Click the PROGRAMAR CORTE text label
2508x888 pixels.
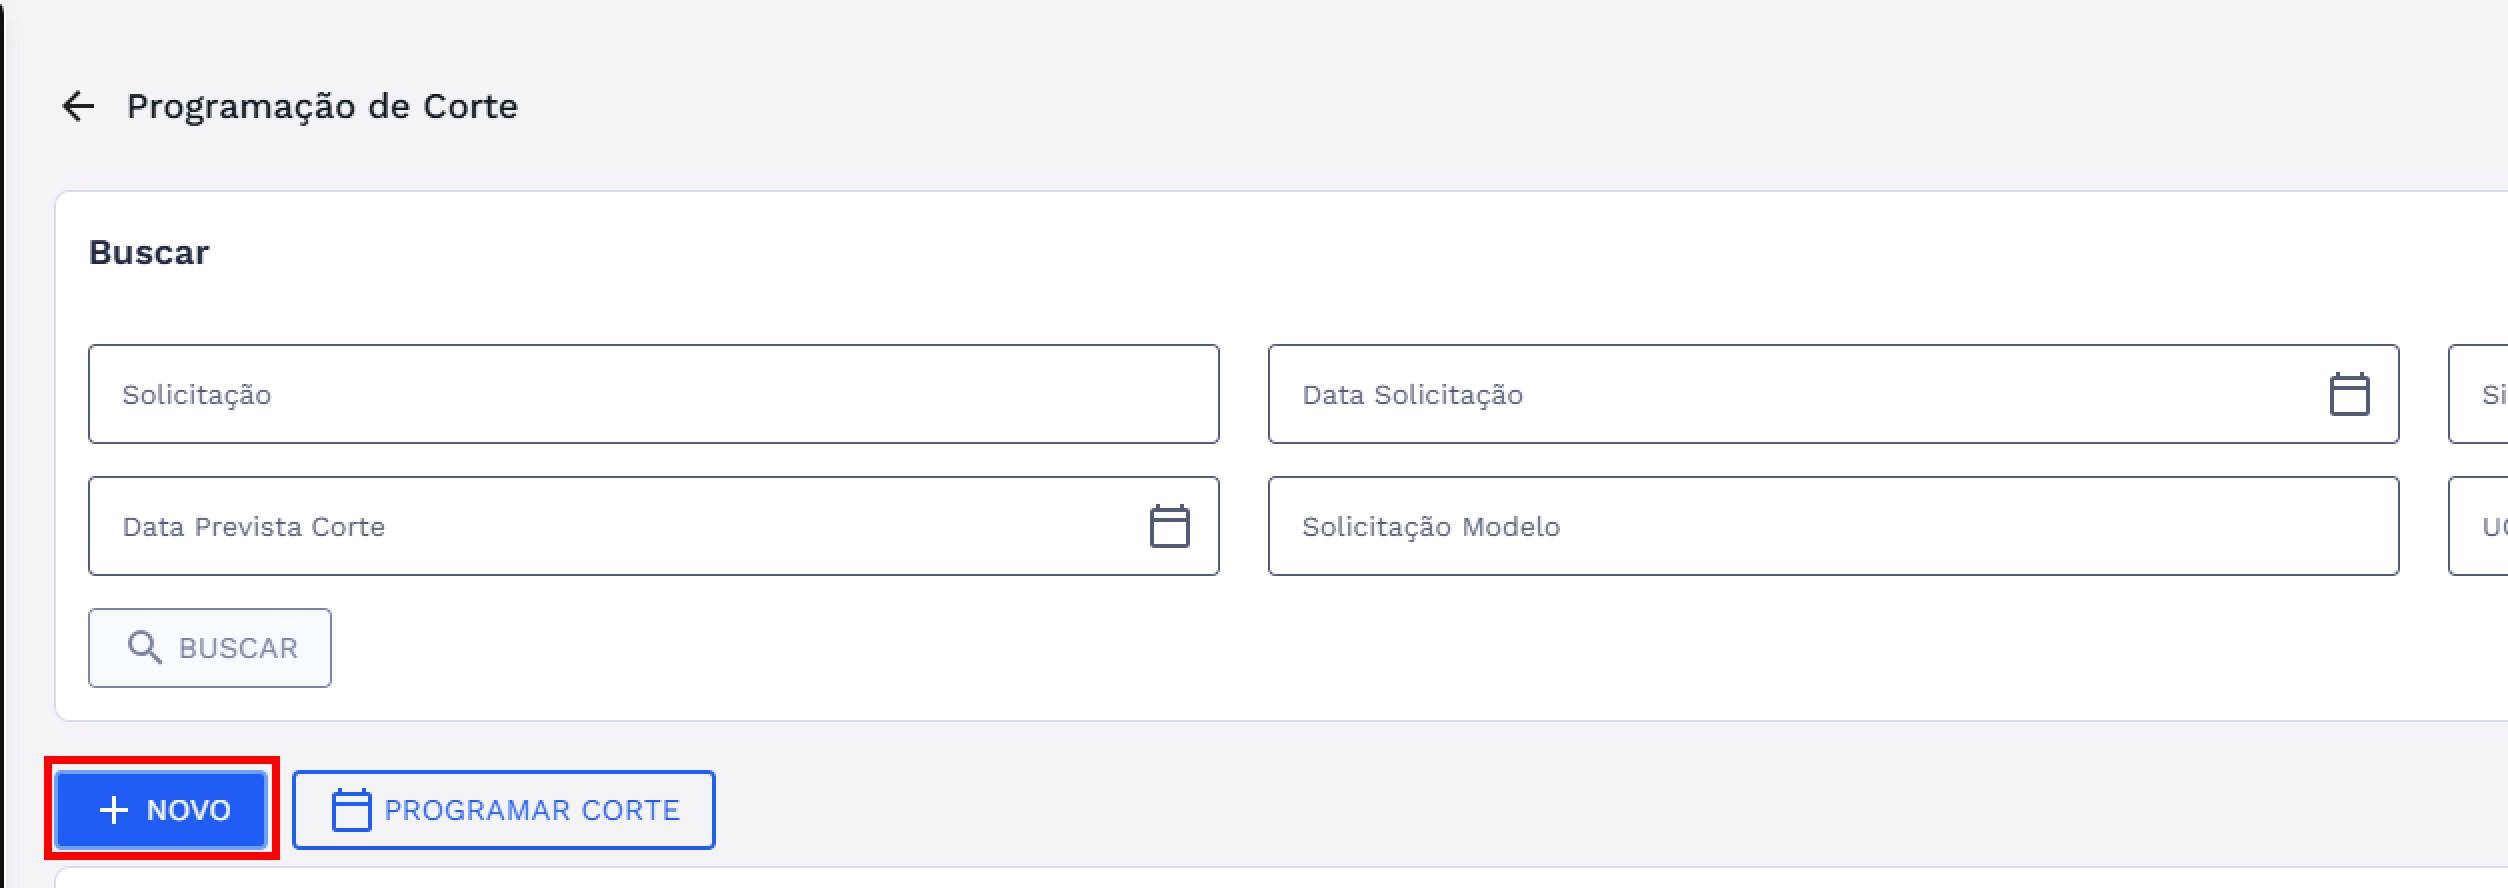click(x=532, y=810)
